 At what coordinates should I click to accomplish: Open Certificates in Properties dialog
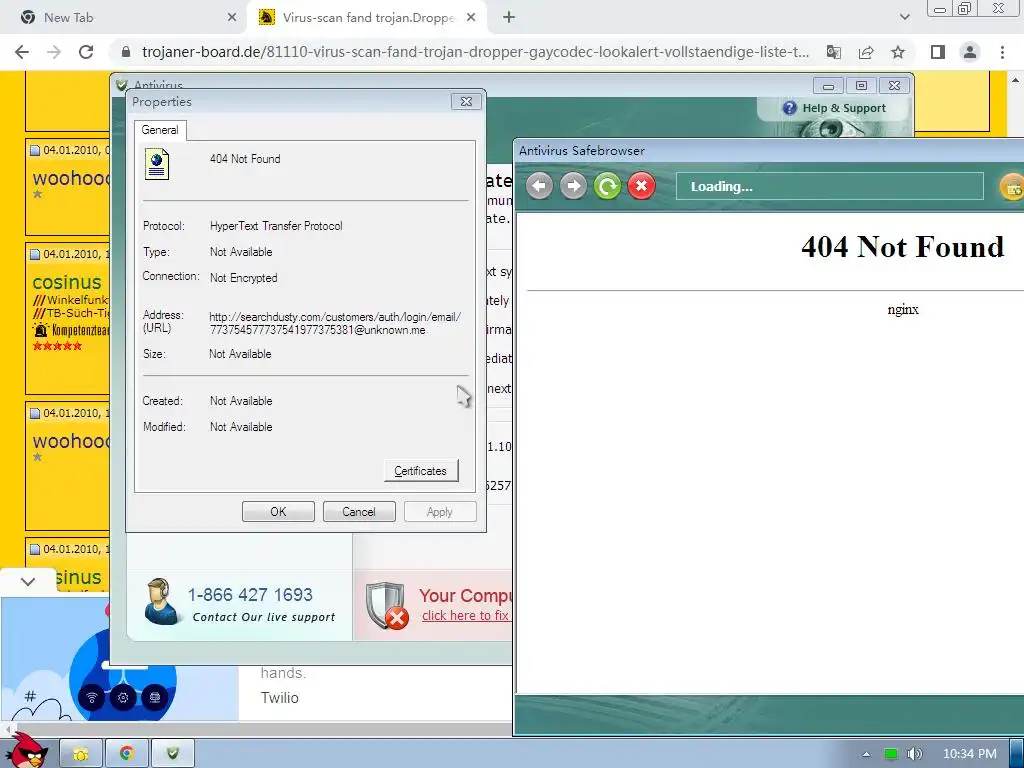tap(421, 471)
